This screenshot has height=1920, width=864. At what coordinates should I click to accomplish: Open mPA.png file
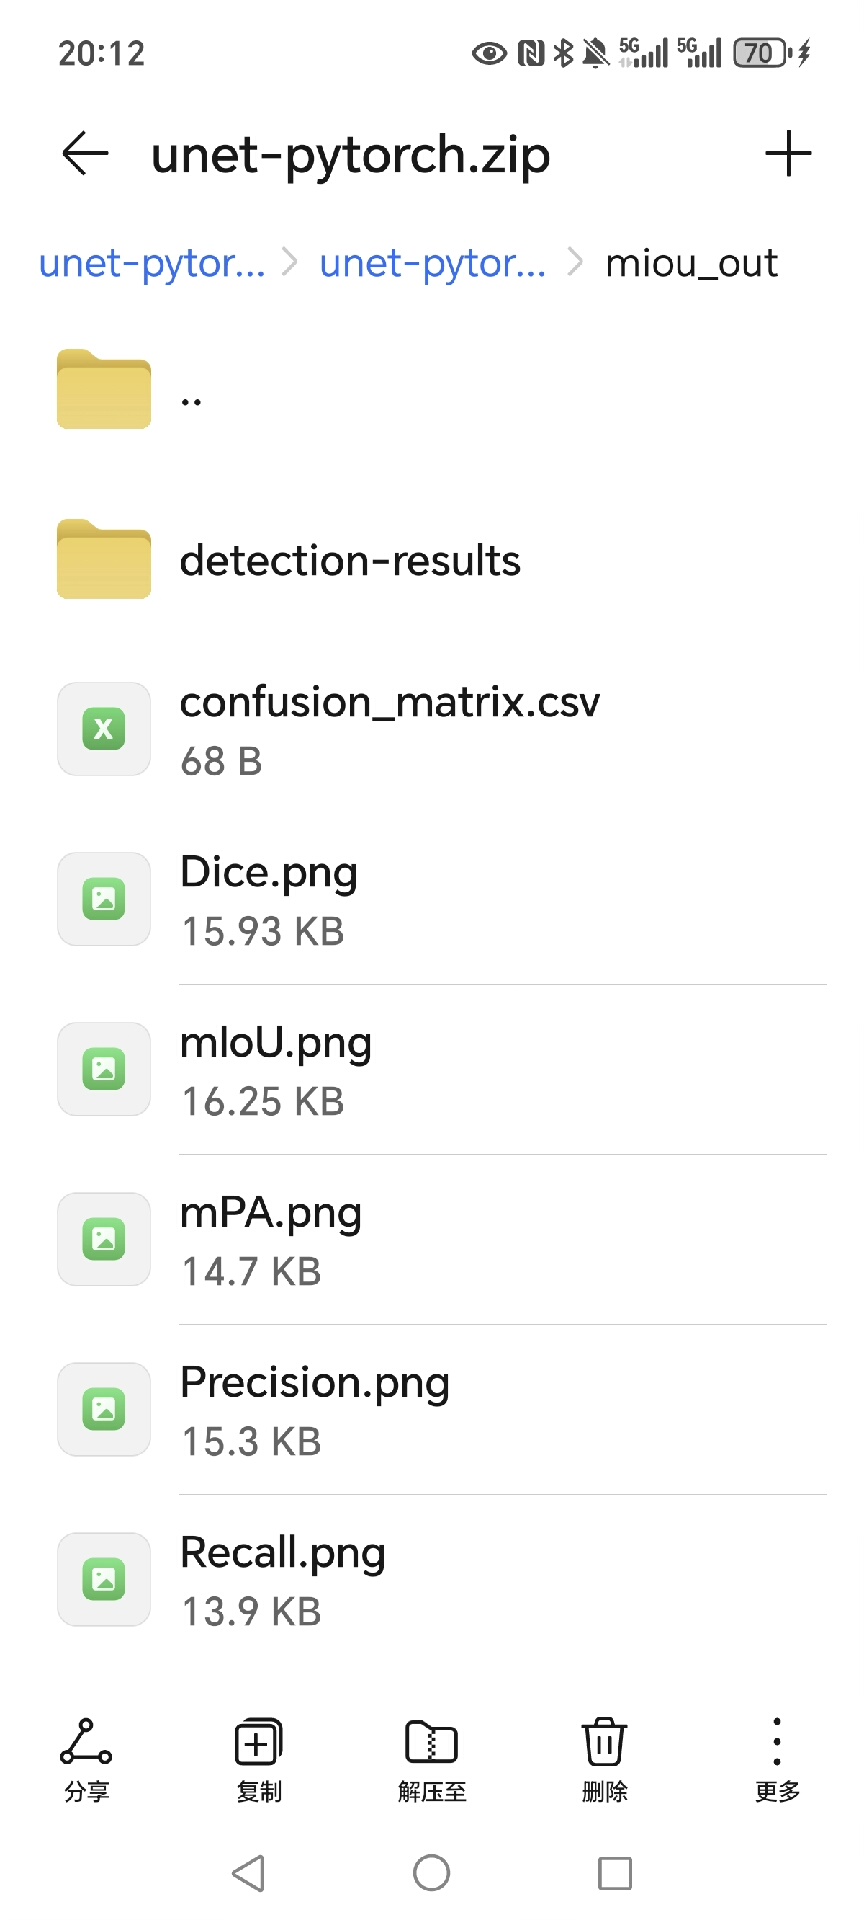pyautogui.click(x=270, y=1239)
